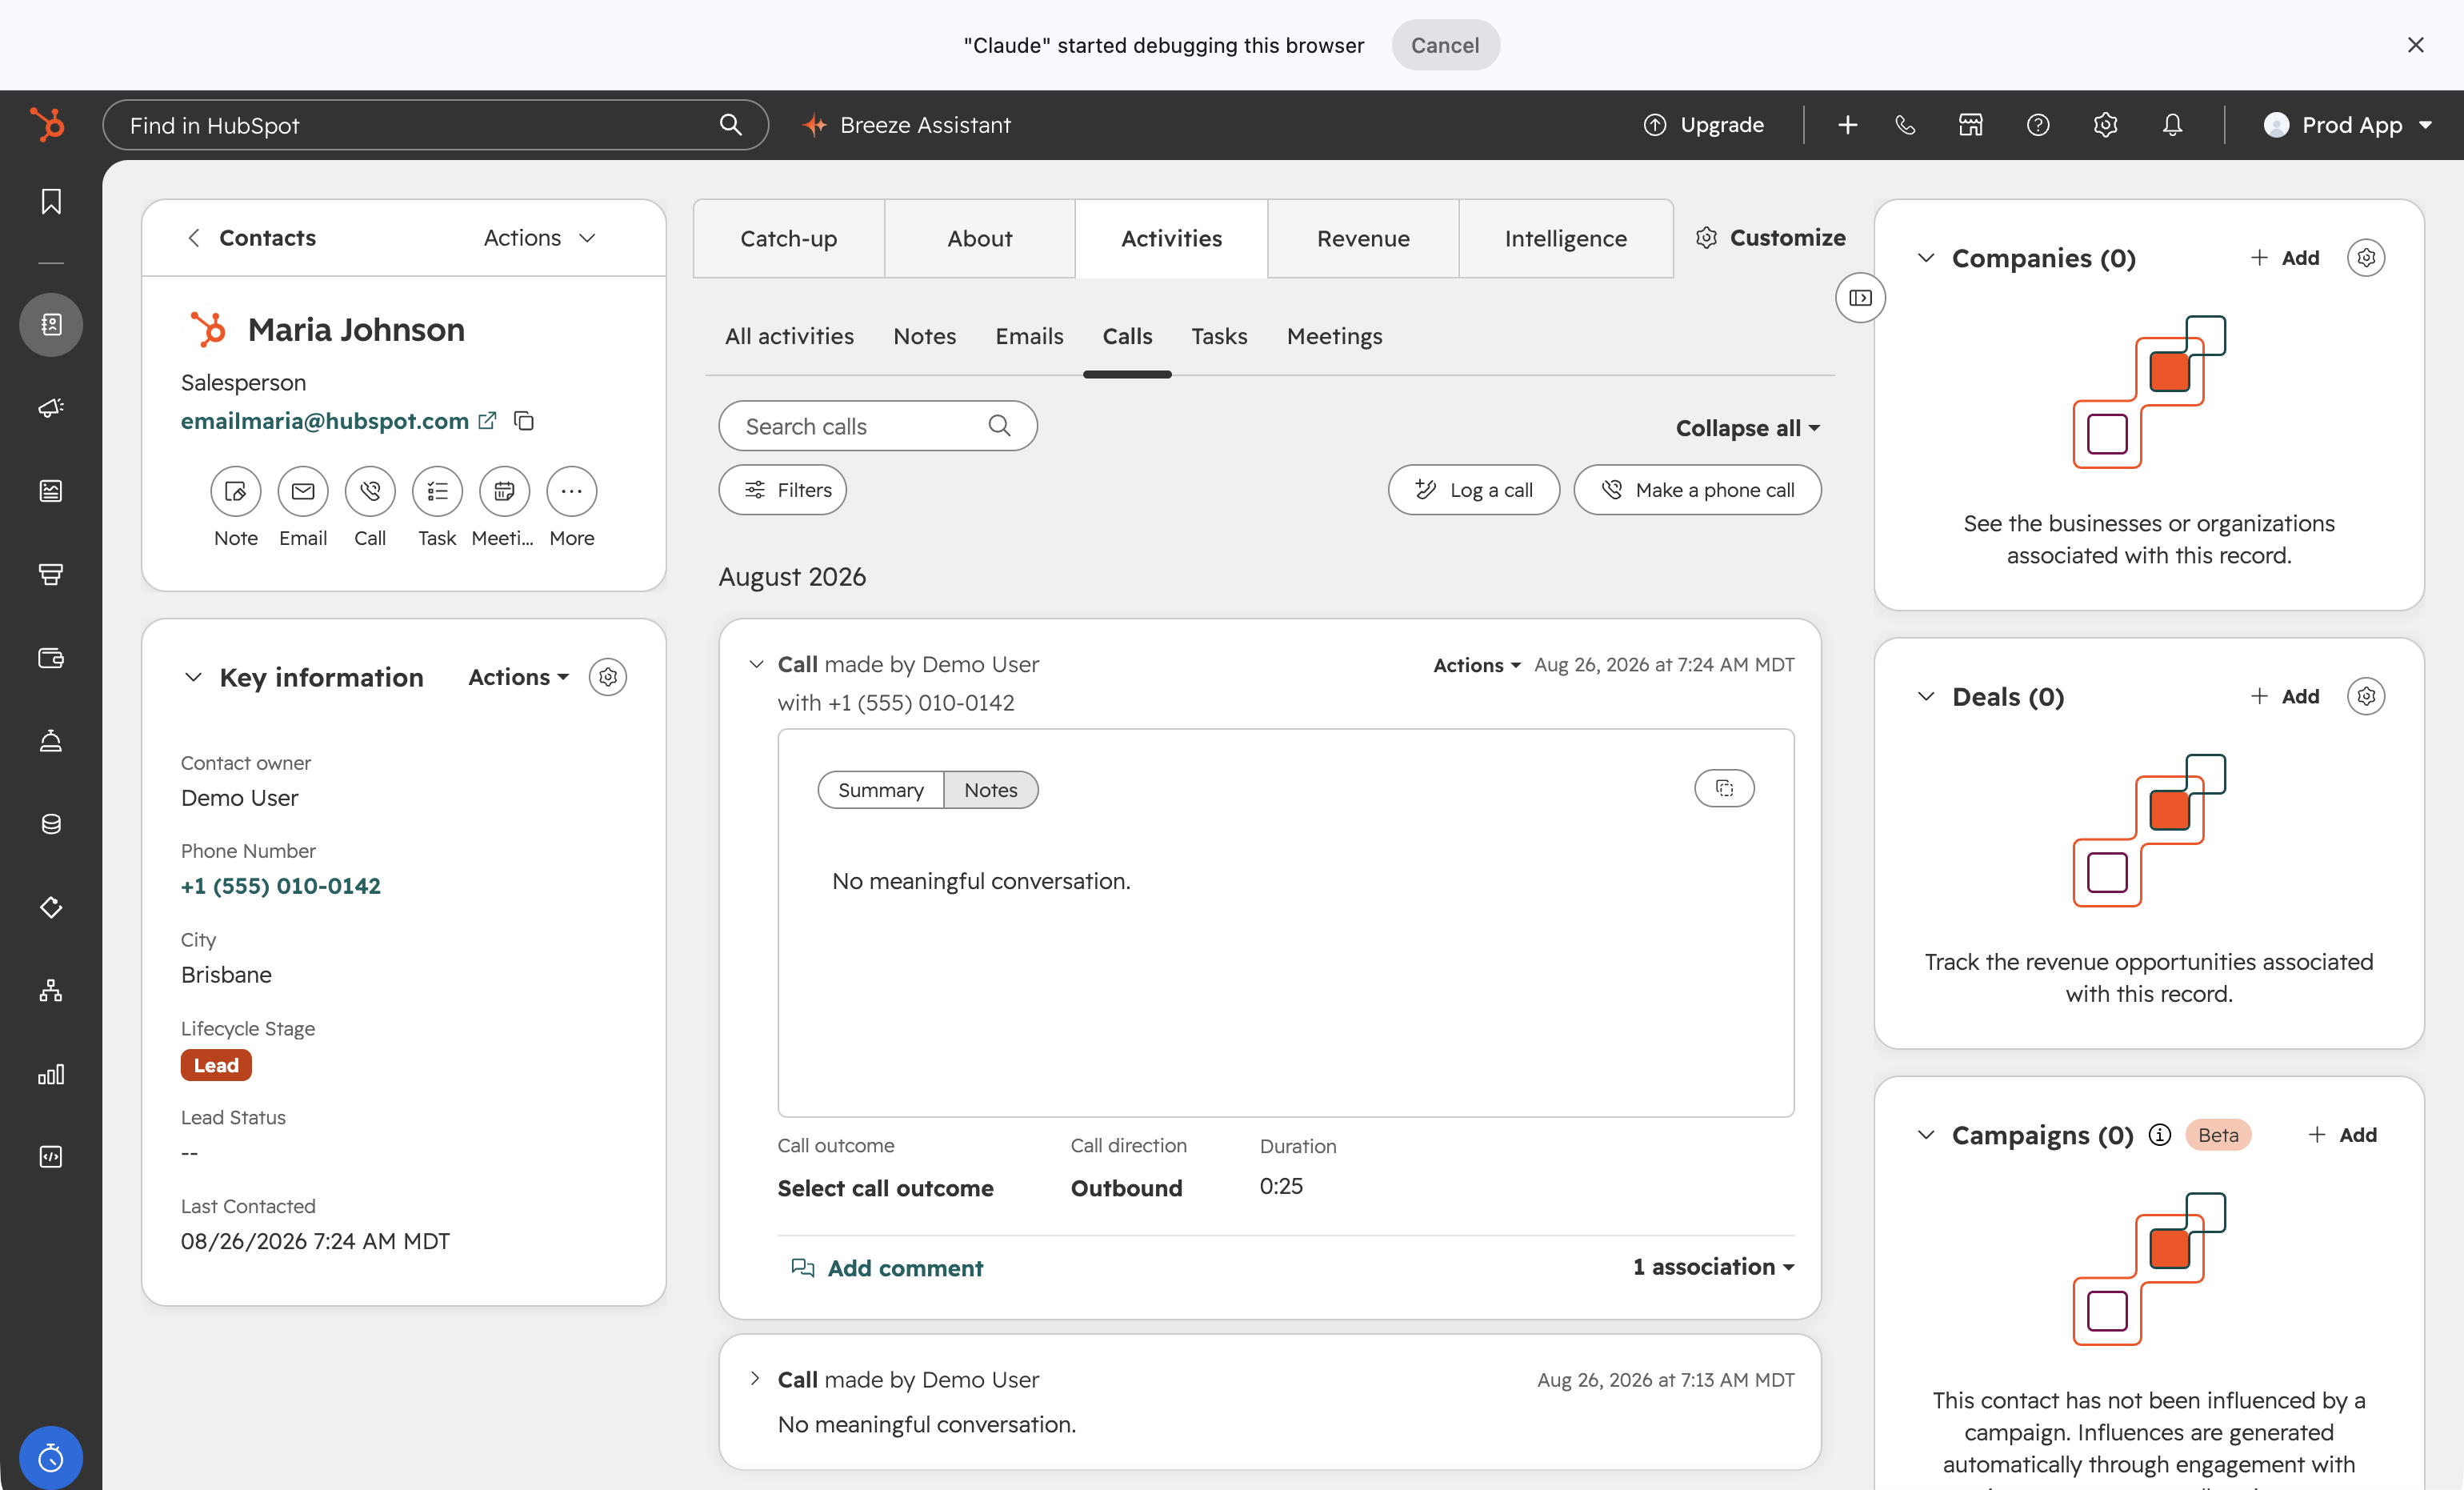Click the Call action icon
This screenshot has width=2464, height=1490.
(370, 491)
